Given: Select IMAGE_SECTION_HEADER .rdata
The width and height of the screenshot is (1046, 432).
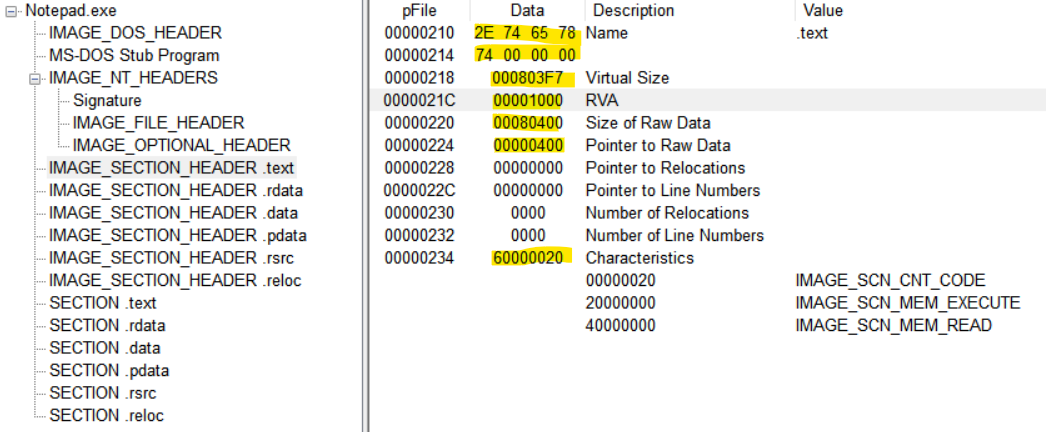Looking at the screenshot, I should tap(176, 191).
